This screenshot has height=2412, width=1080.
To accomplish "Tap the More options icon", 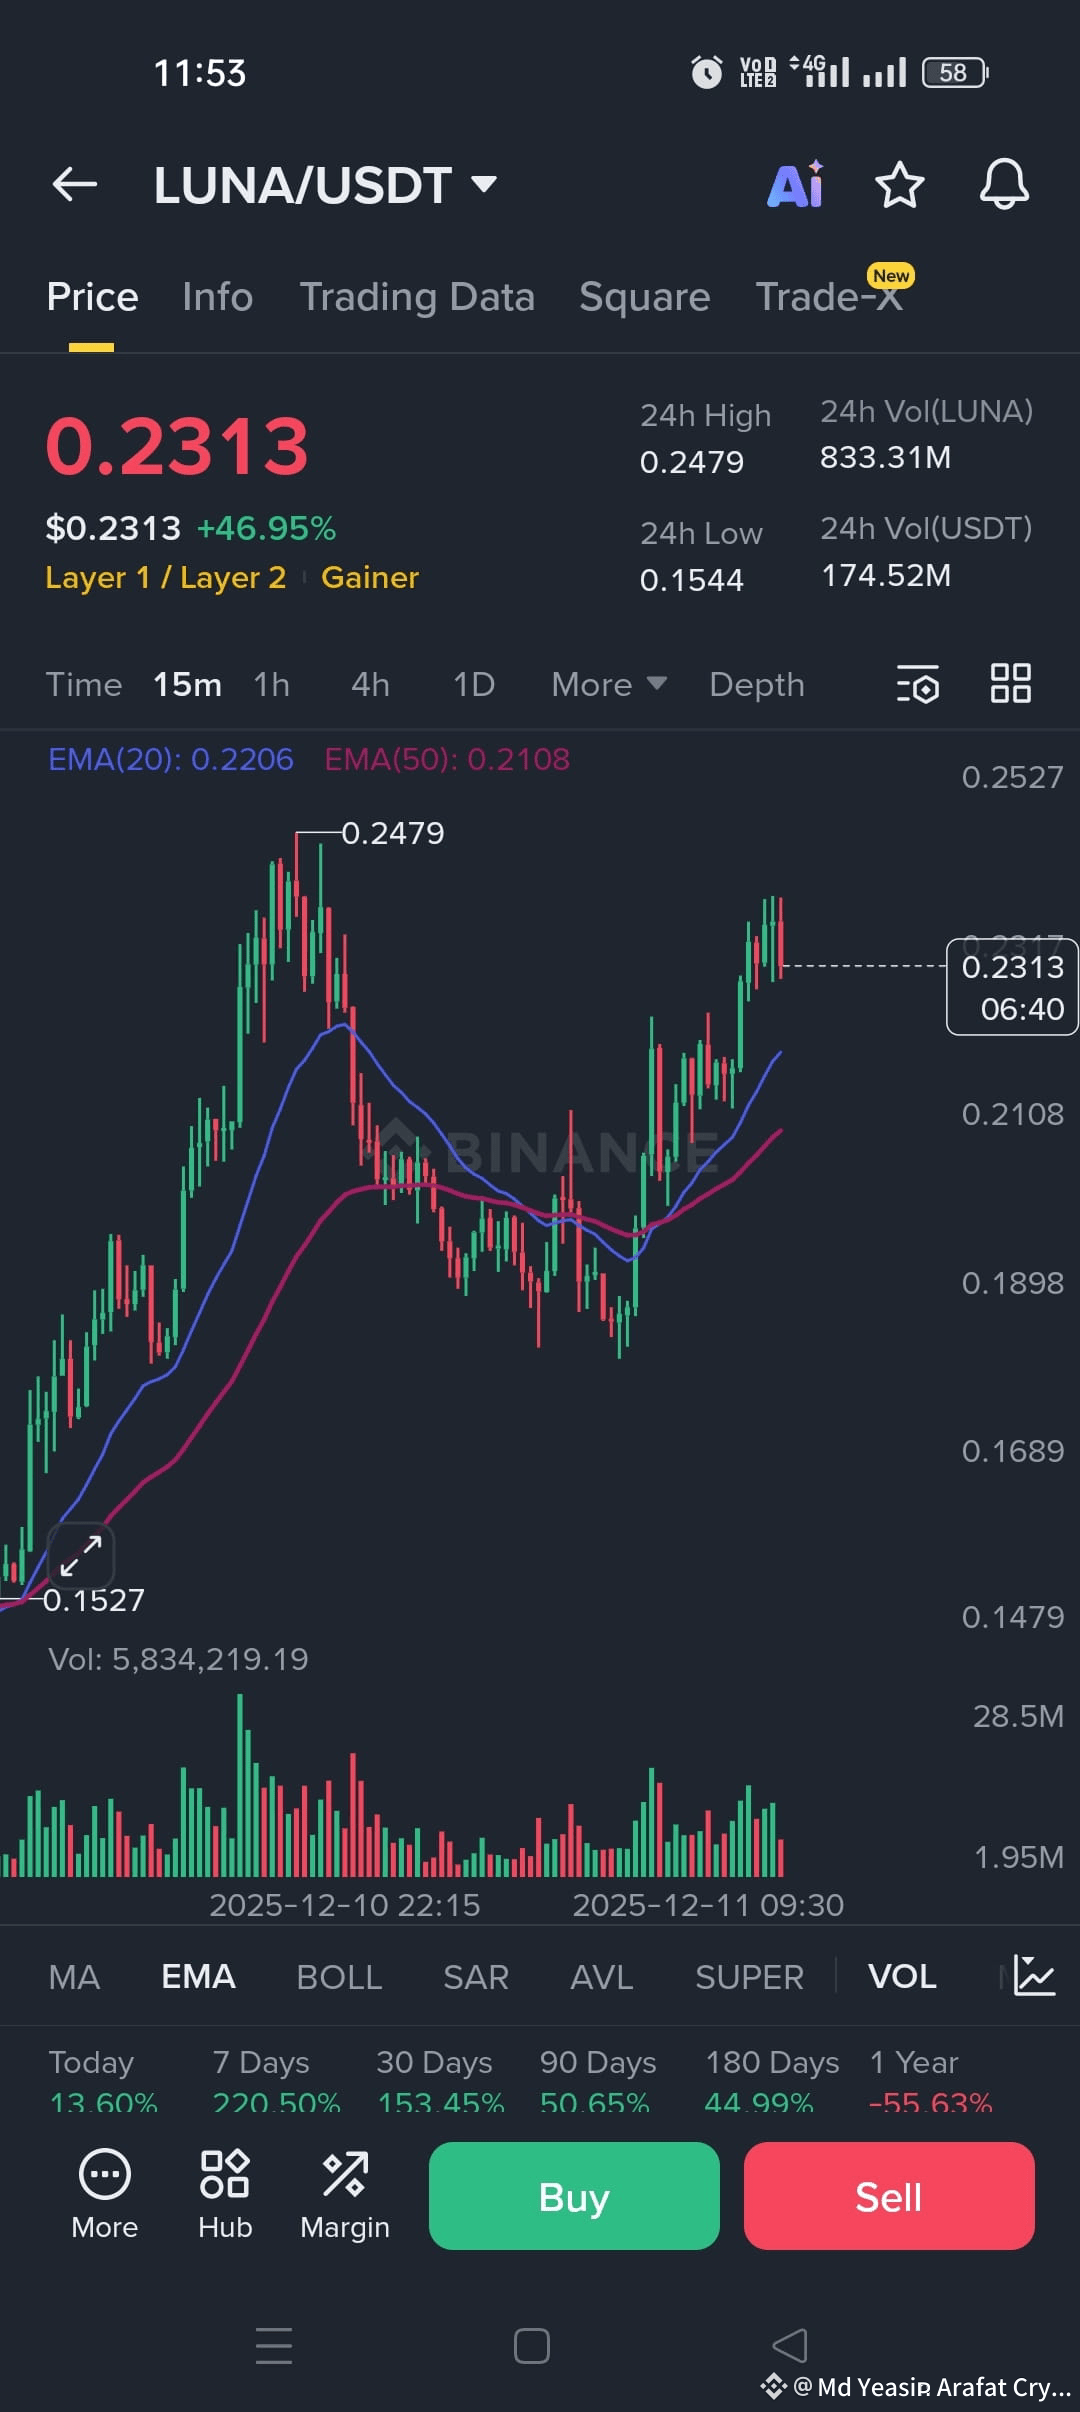I will pos(105,2196).
